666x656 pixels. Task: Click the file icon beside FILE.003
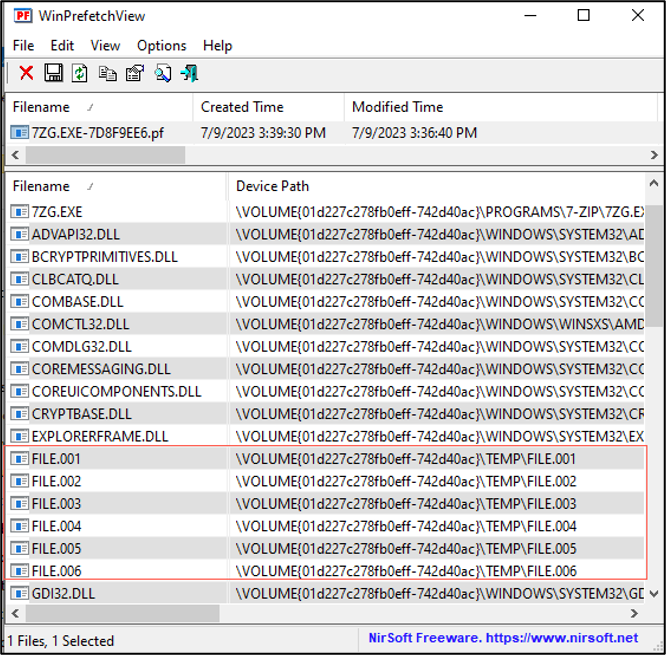pyautogui.click(x=20, y=503)
